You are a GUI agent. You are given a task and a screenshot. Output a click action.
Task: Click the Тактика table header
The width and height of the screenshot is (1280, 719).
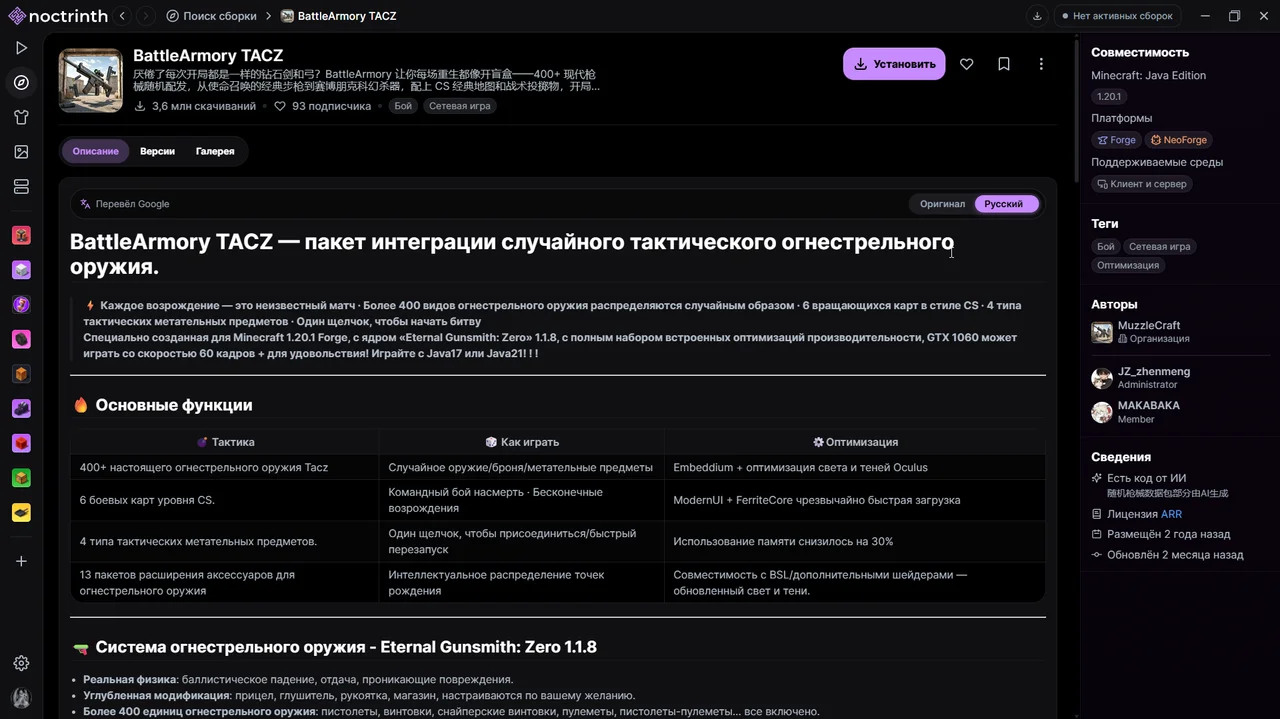point(225,442)
